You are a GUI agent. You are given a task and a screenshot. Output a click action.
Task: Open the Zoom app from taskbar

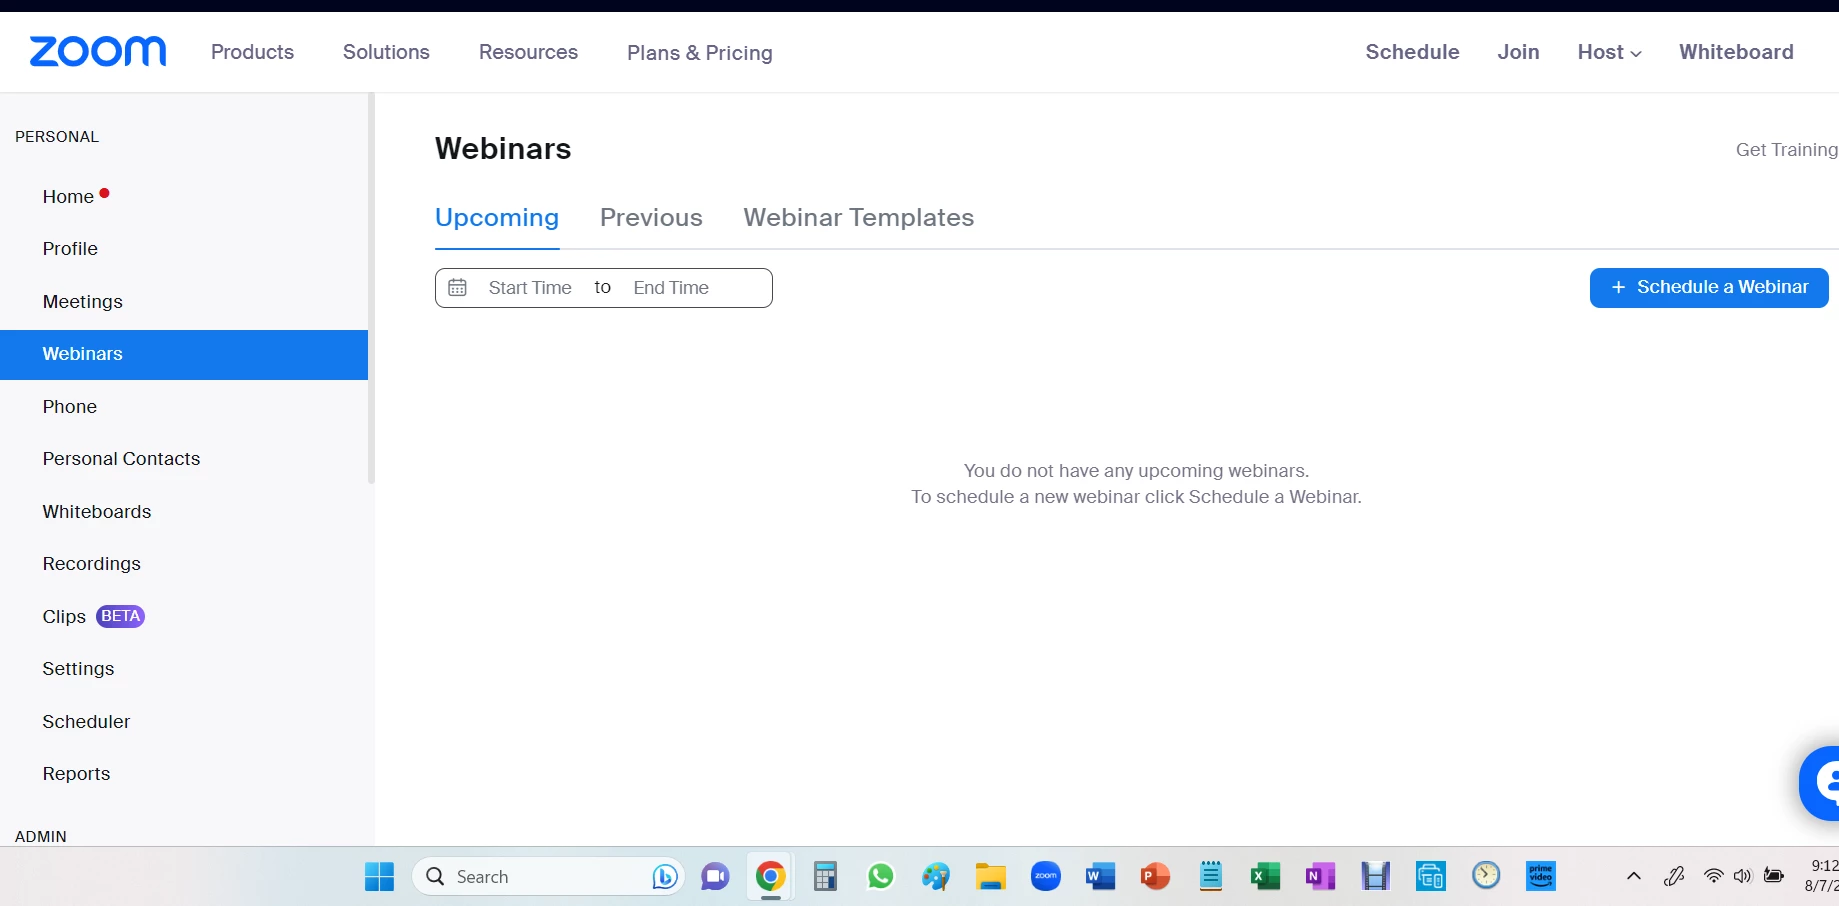click(x=1046, y=877)
